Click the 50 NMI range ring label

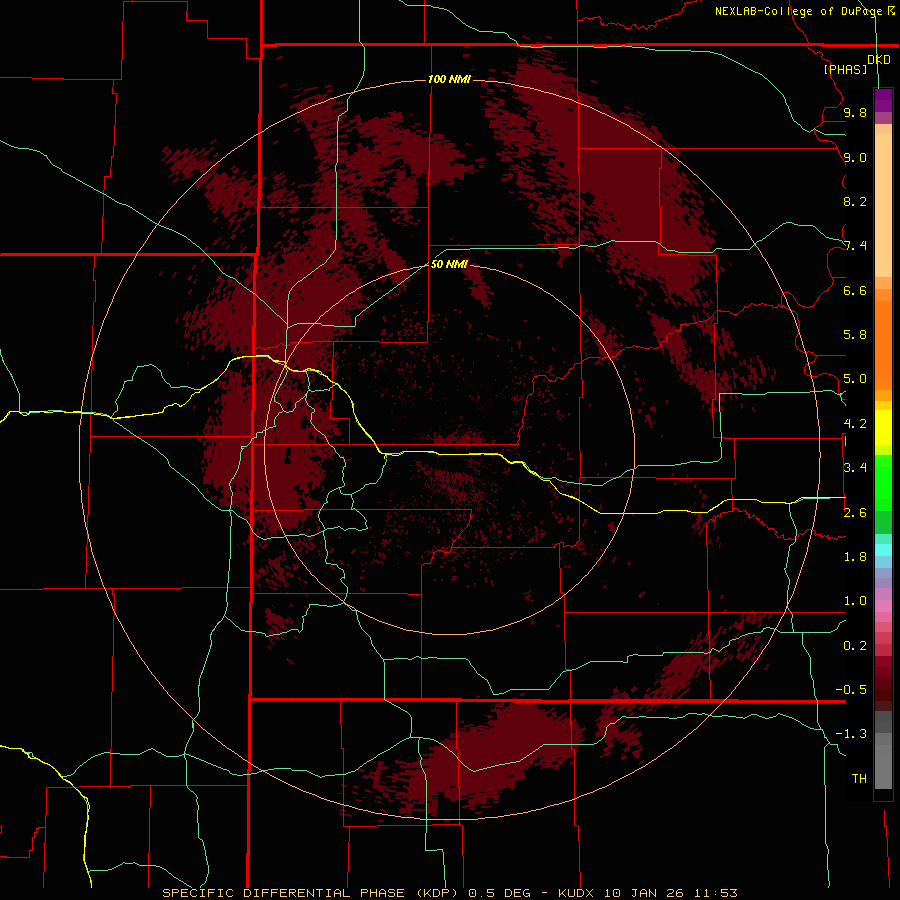click(x=449, y=264)
